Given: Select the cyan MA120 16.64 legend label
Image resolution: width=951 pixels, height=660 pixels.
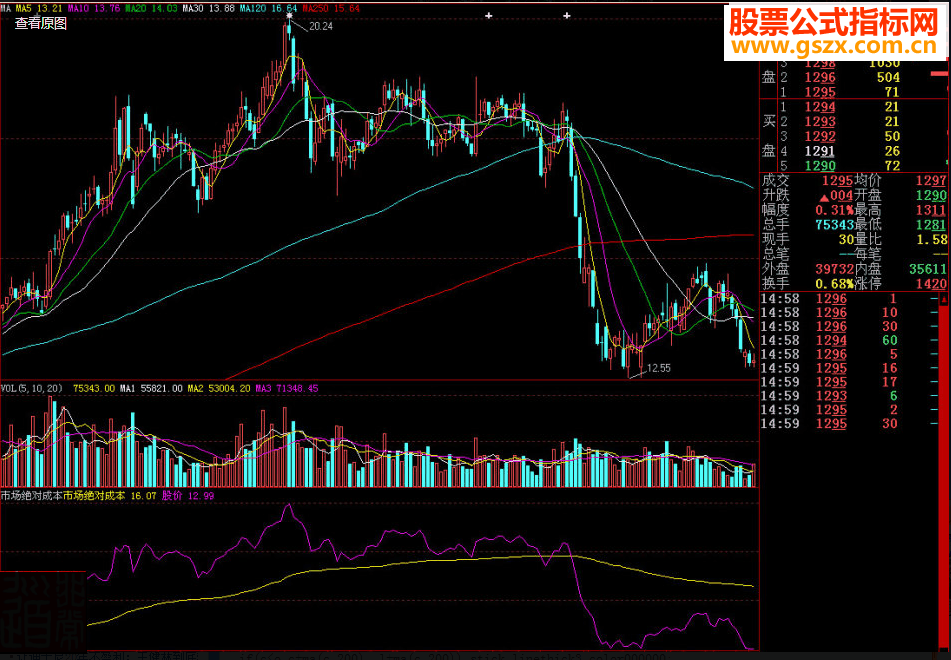Looking at the screenshot, I should [x=268, y=8].
